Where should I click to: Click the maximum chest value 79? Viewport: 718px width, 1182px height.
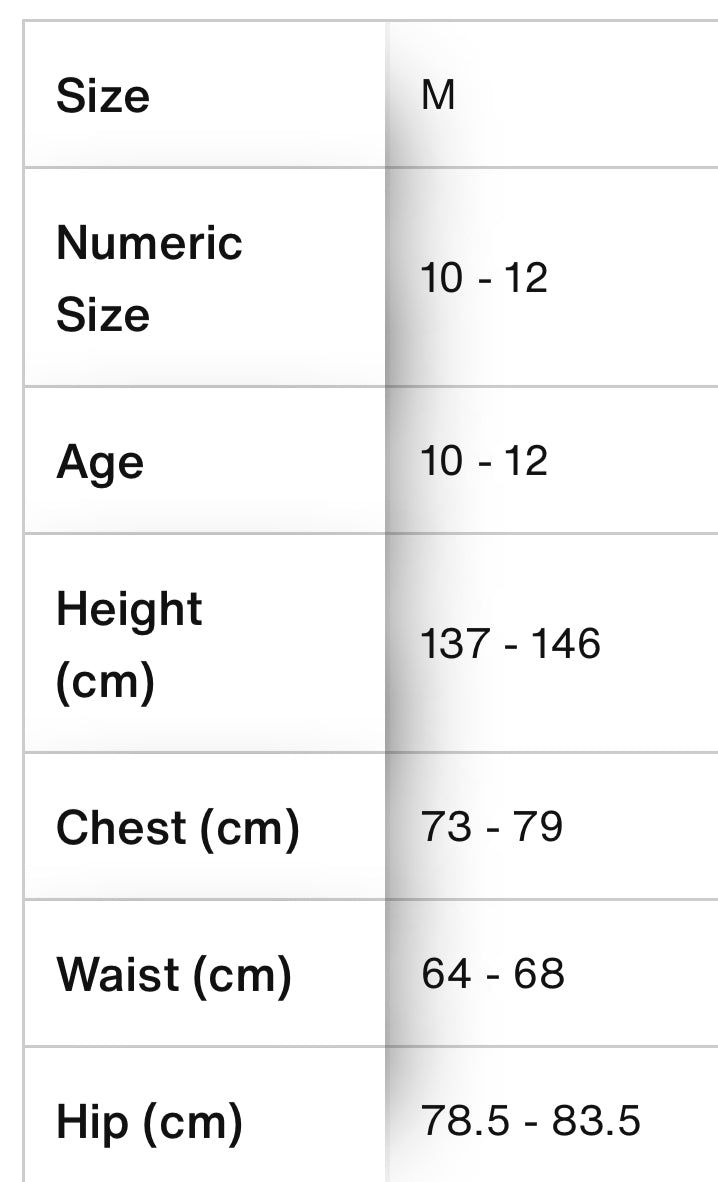coord(541,827)
